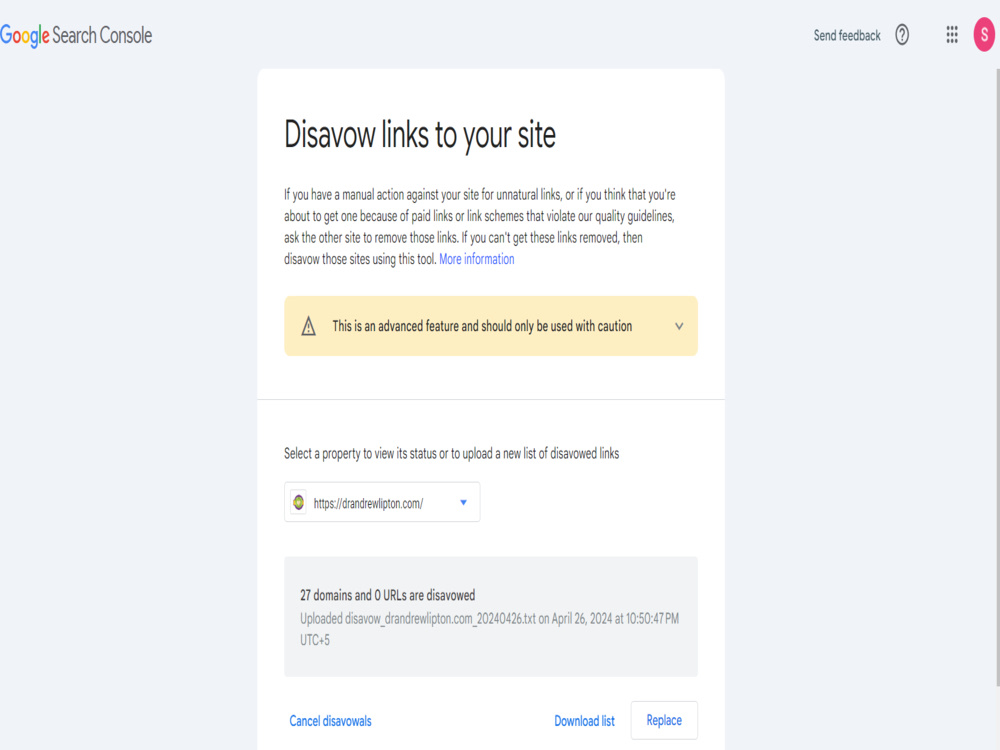Click the Google Search Console logo

pyautogui.click(x=76, y=35)
